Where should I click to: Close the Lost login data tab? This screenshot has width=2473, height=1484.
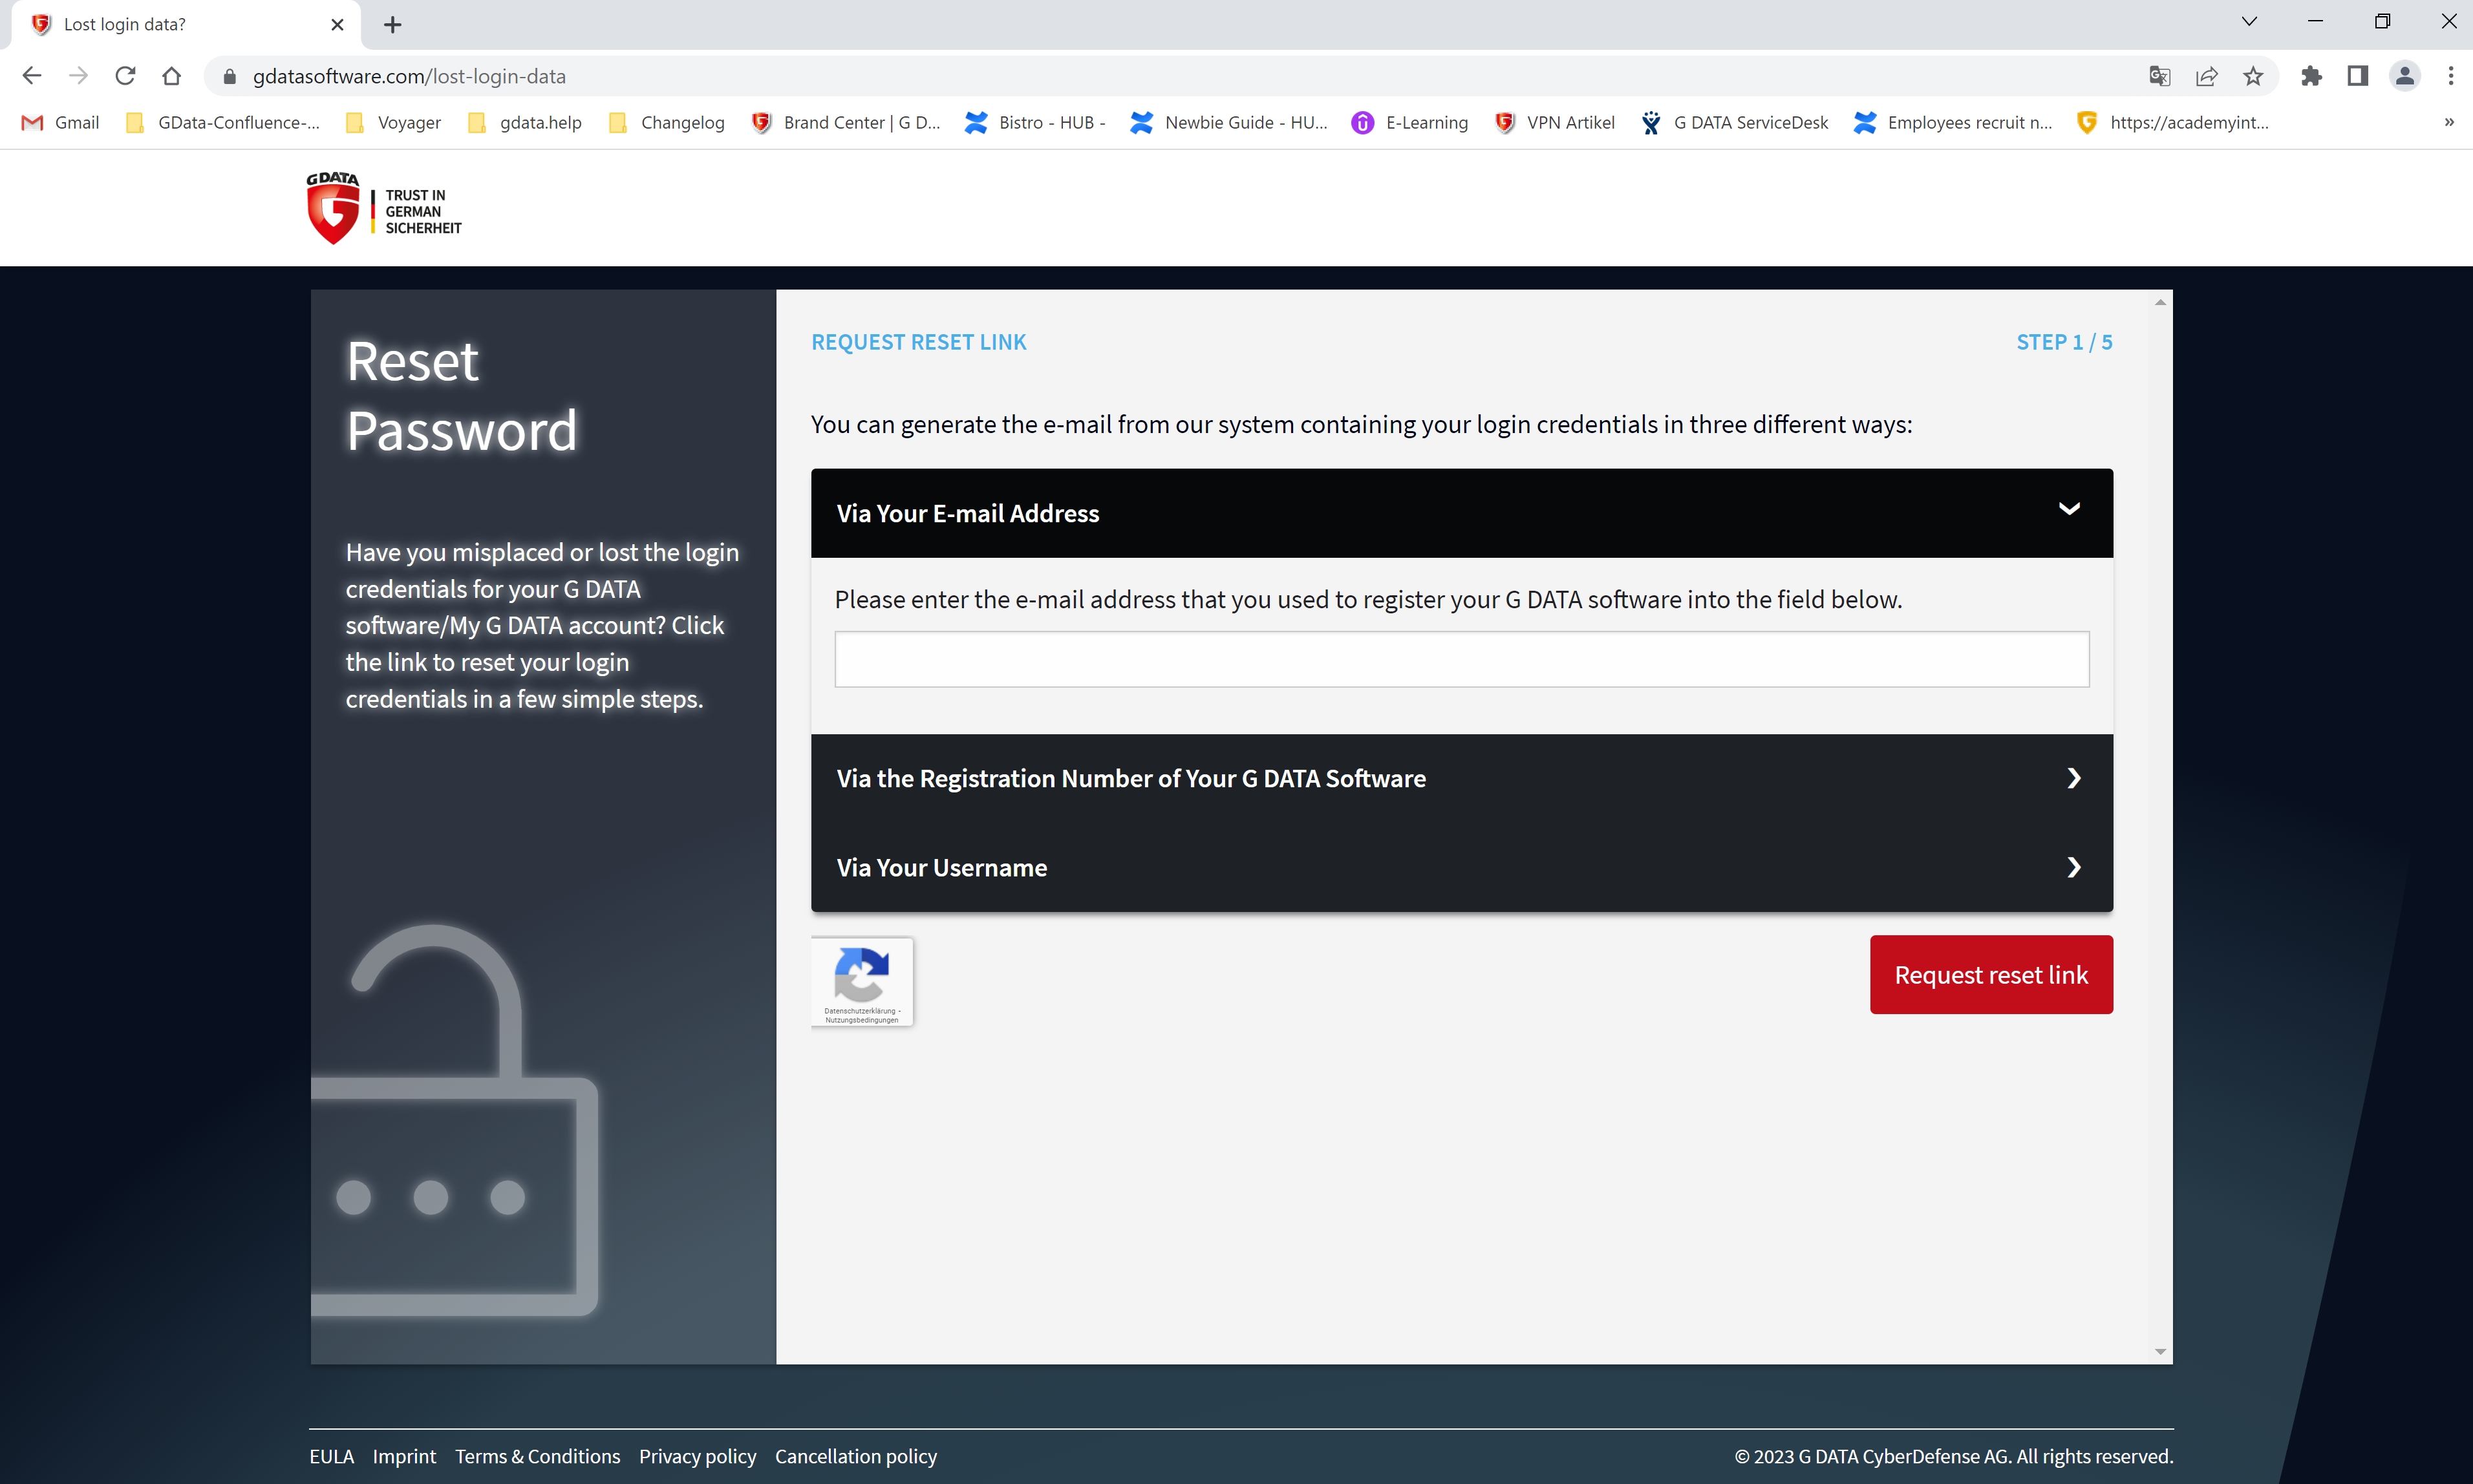click(x=337, y=24)
